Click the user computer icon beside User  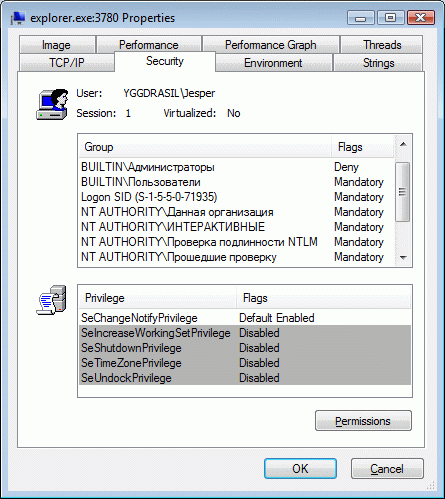(x=52, y=104)
